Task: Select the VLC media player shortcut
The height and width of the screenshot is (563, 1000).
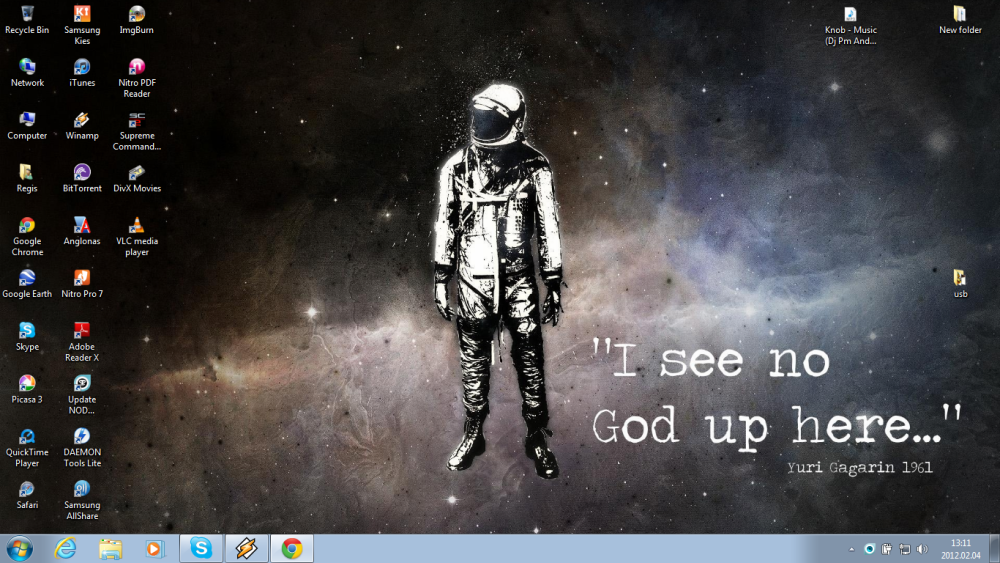Action: click(136, 237)
